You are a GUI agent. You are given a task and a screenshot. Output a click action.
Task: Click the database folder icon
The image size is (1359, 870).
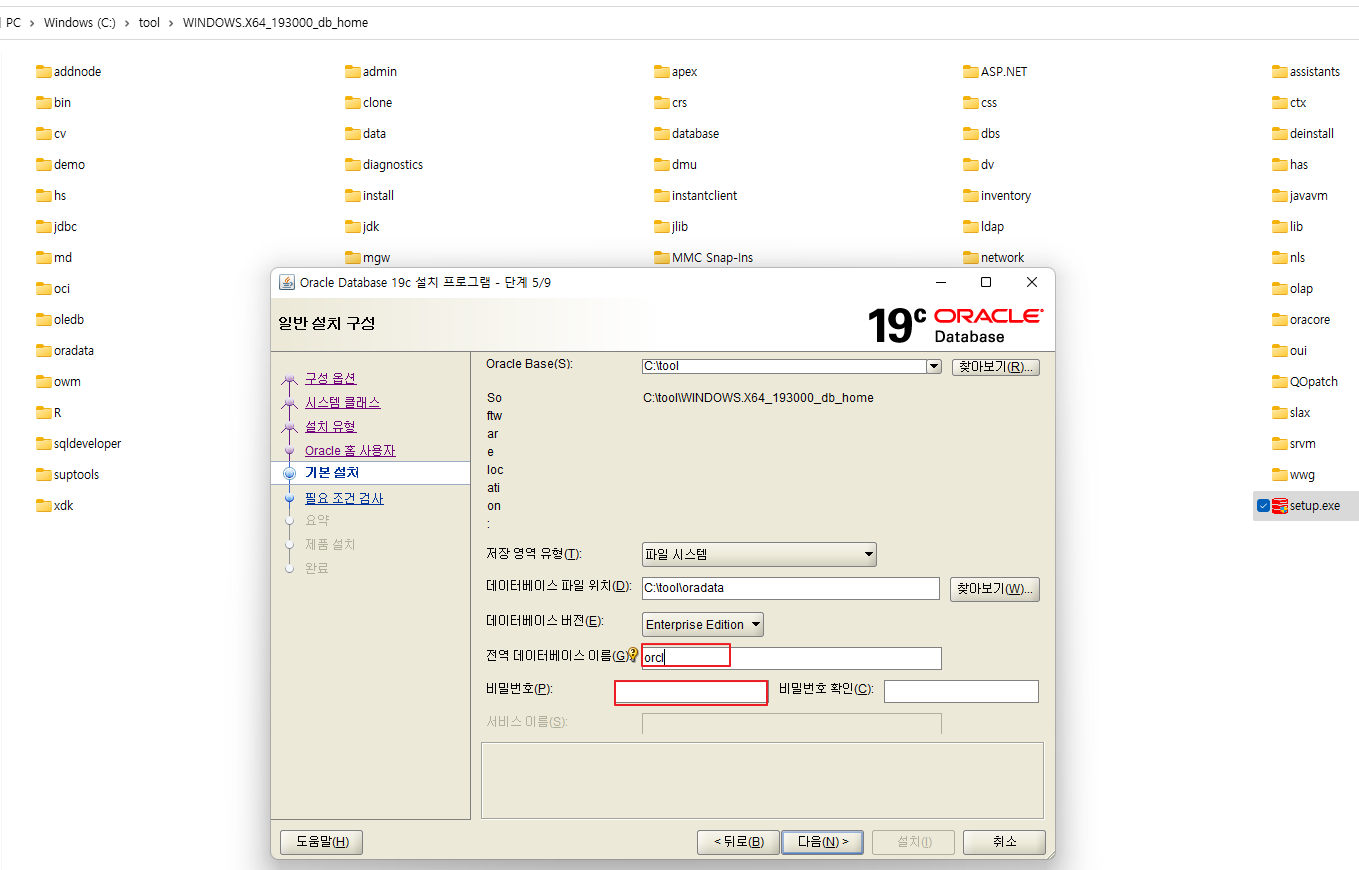pyautogui.click(x=662, y=134)
